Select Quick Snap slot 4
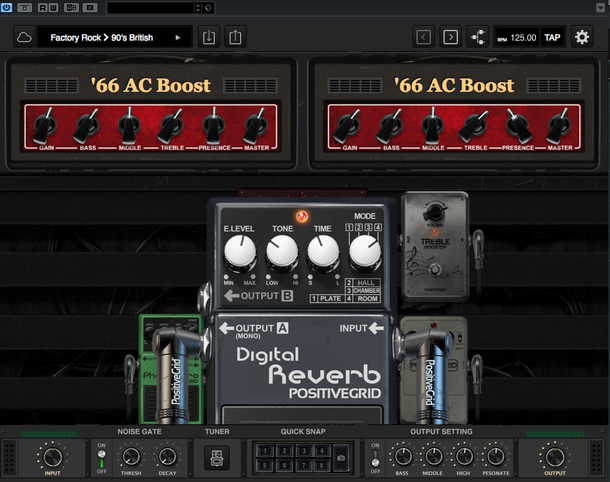Image resolution: width=610 pixels, height=482 pixels. 322,450
